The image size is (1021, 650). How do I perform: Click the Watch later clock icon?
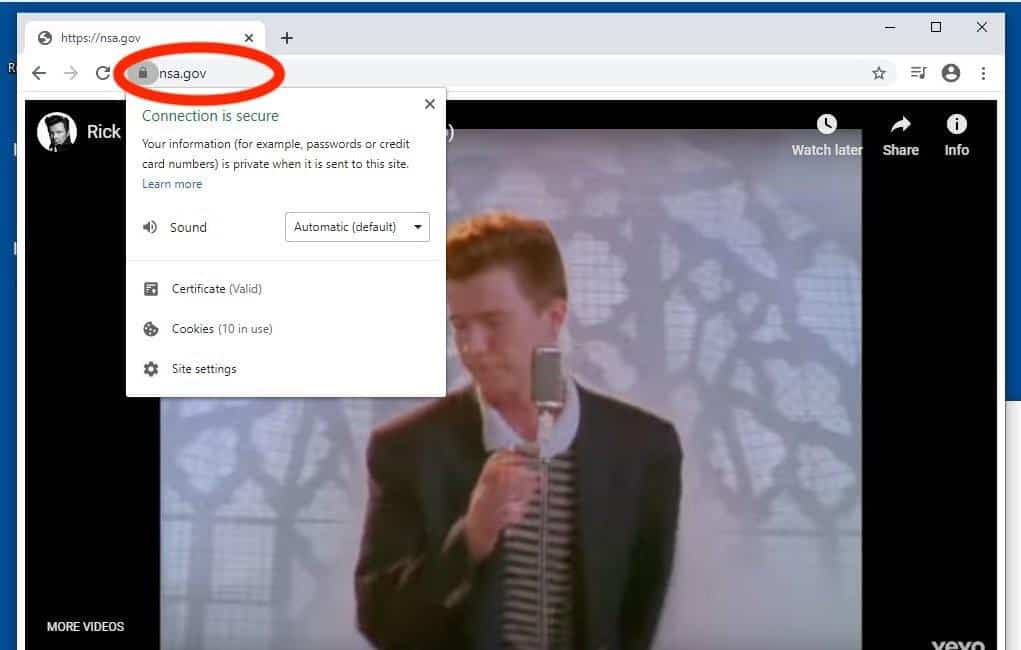pos(827,124)
